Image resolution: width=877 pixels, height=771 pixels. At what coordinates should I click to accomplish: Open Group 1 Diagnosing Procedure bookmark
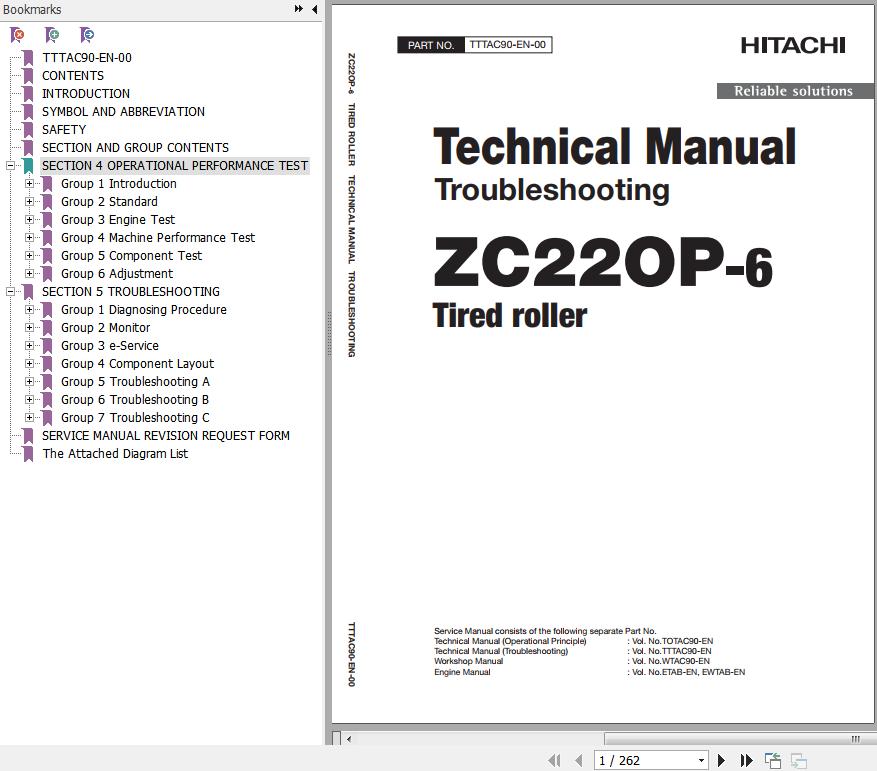(x=144, y=309)
